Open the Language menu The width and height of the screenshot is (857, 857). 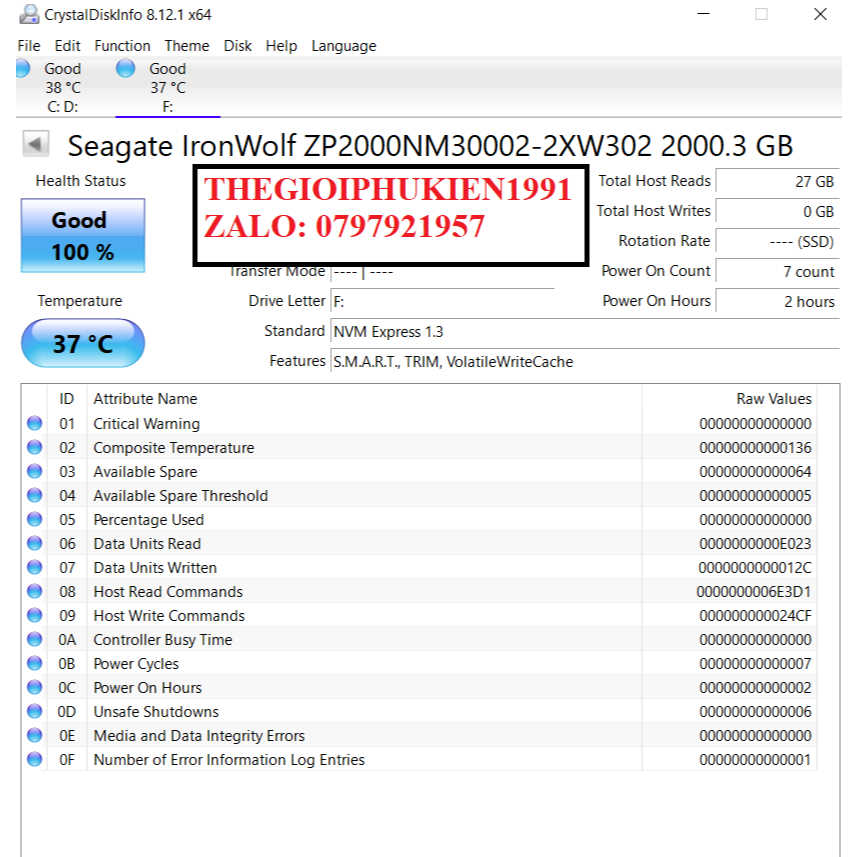[343, 46]
